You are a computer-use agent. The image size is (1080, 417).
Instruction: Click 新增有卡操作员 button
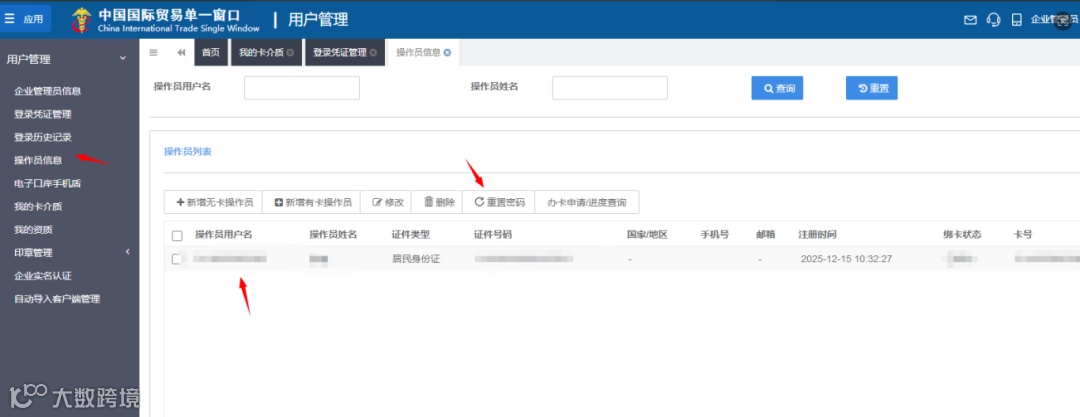point(312,202)
